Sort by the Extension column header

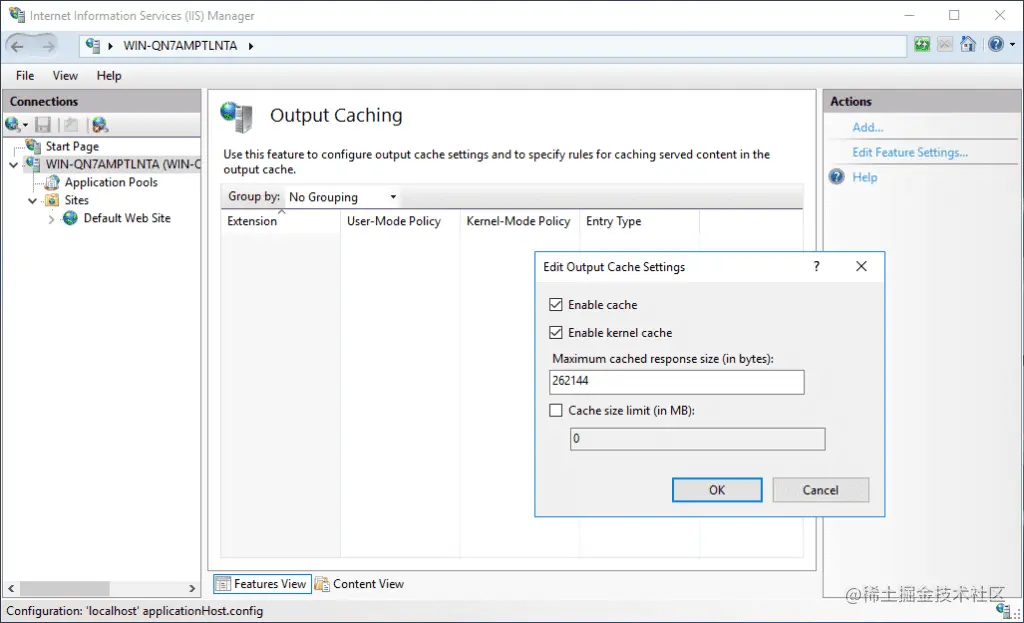click(x=280, y=221)
